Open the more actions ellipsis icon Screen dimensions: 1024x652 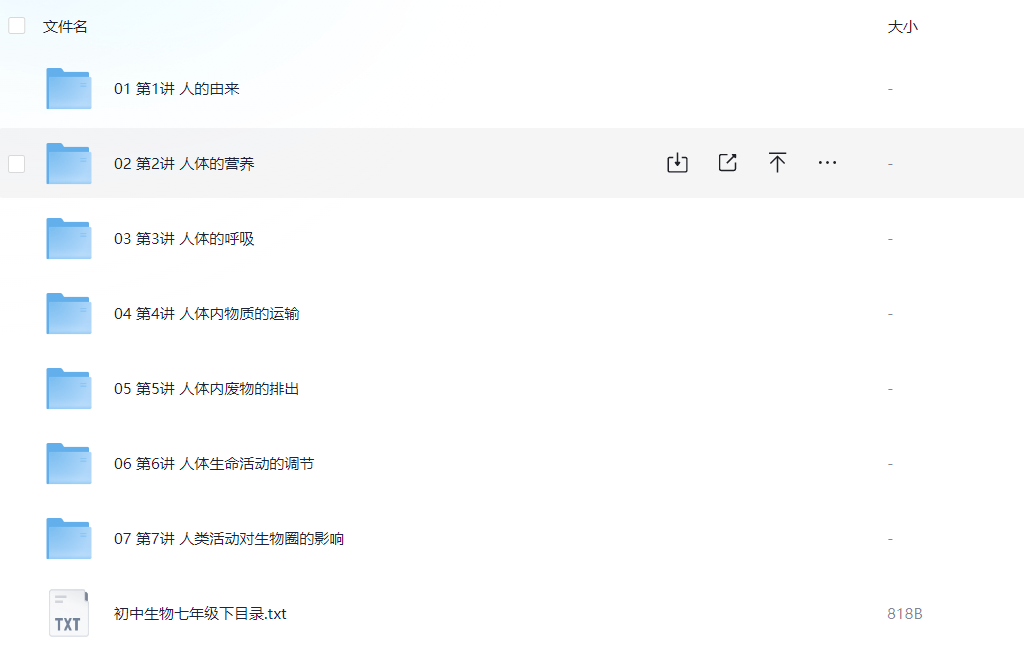827,162
